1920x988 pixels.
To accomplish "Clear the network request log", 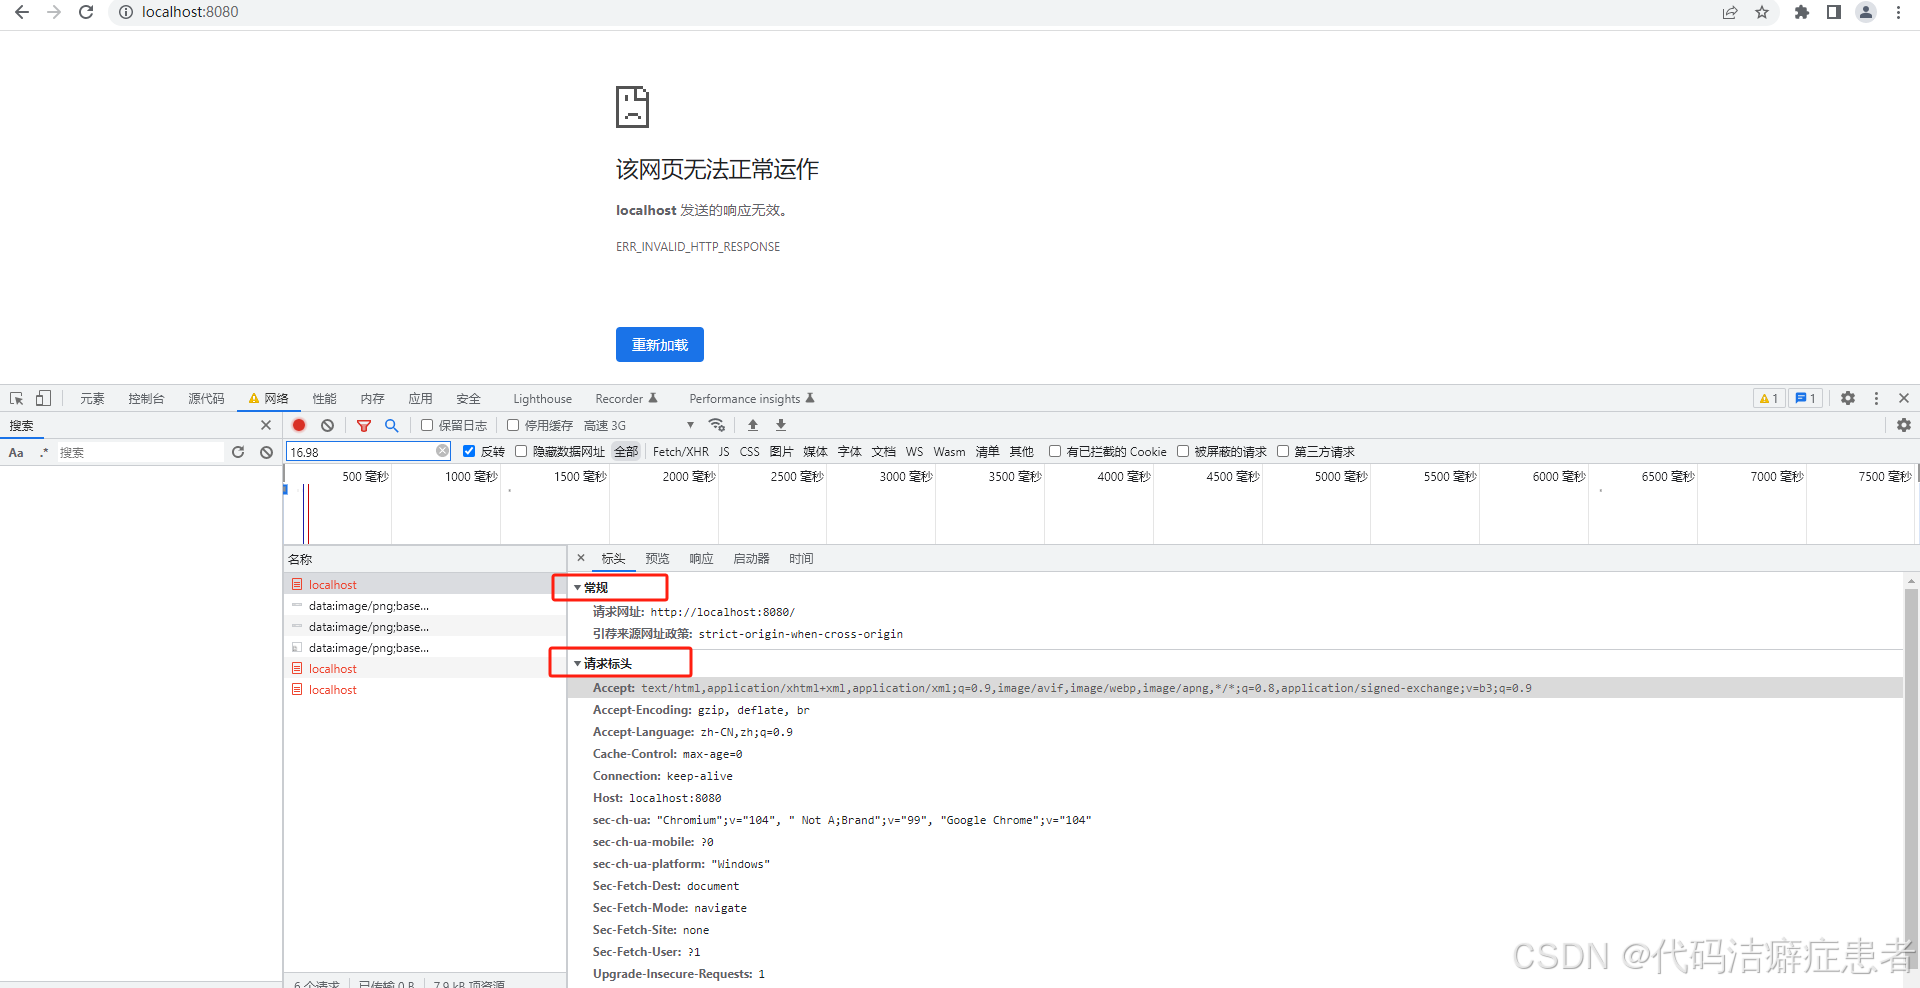I will [x=328, y=425].
